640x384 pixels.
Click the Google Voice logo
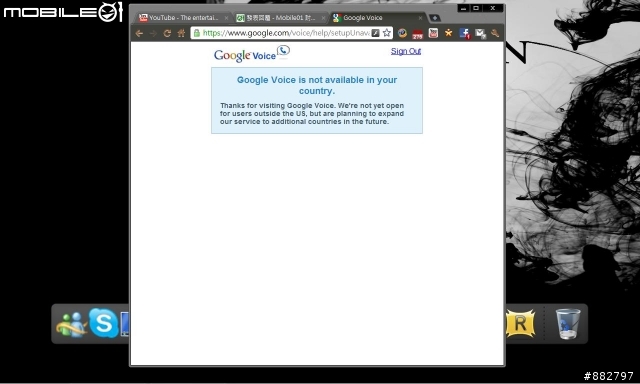[252, 54]
